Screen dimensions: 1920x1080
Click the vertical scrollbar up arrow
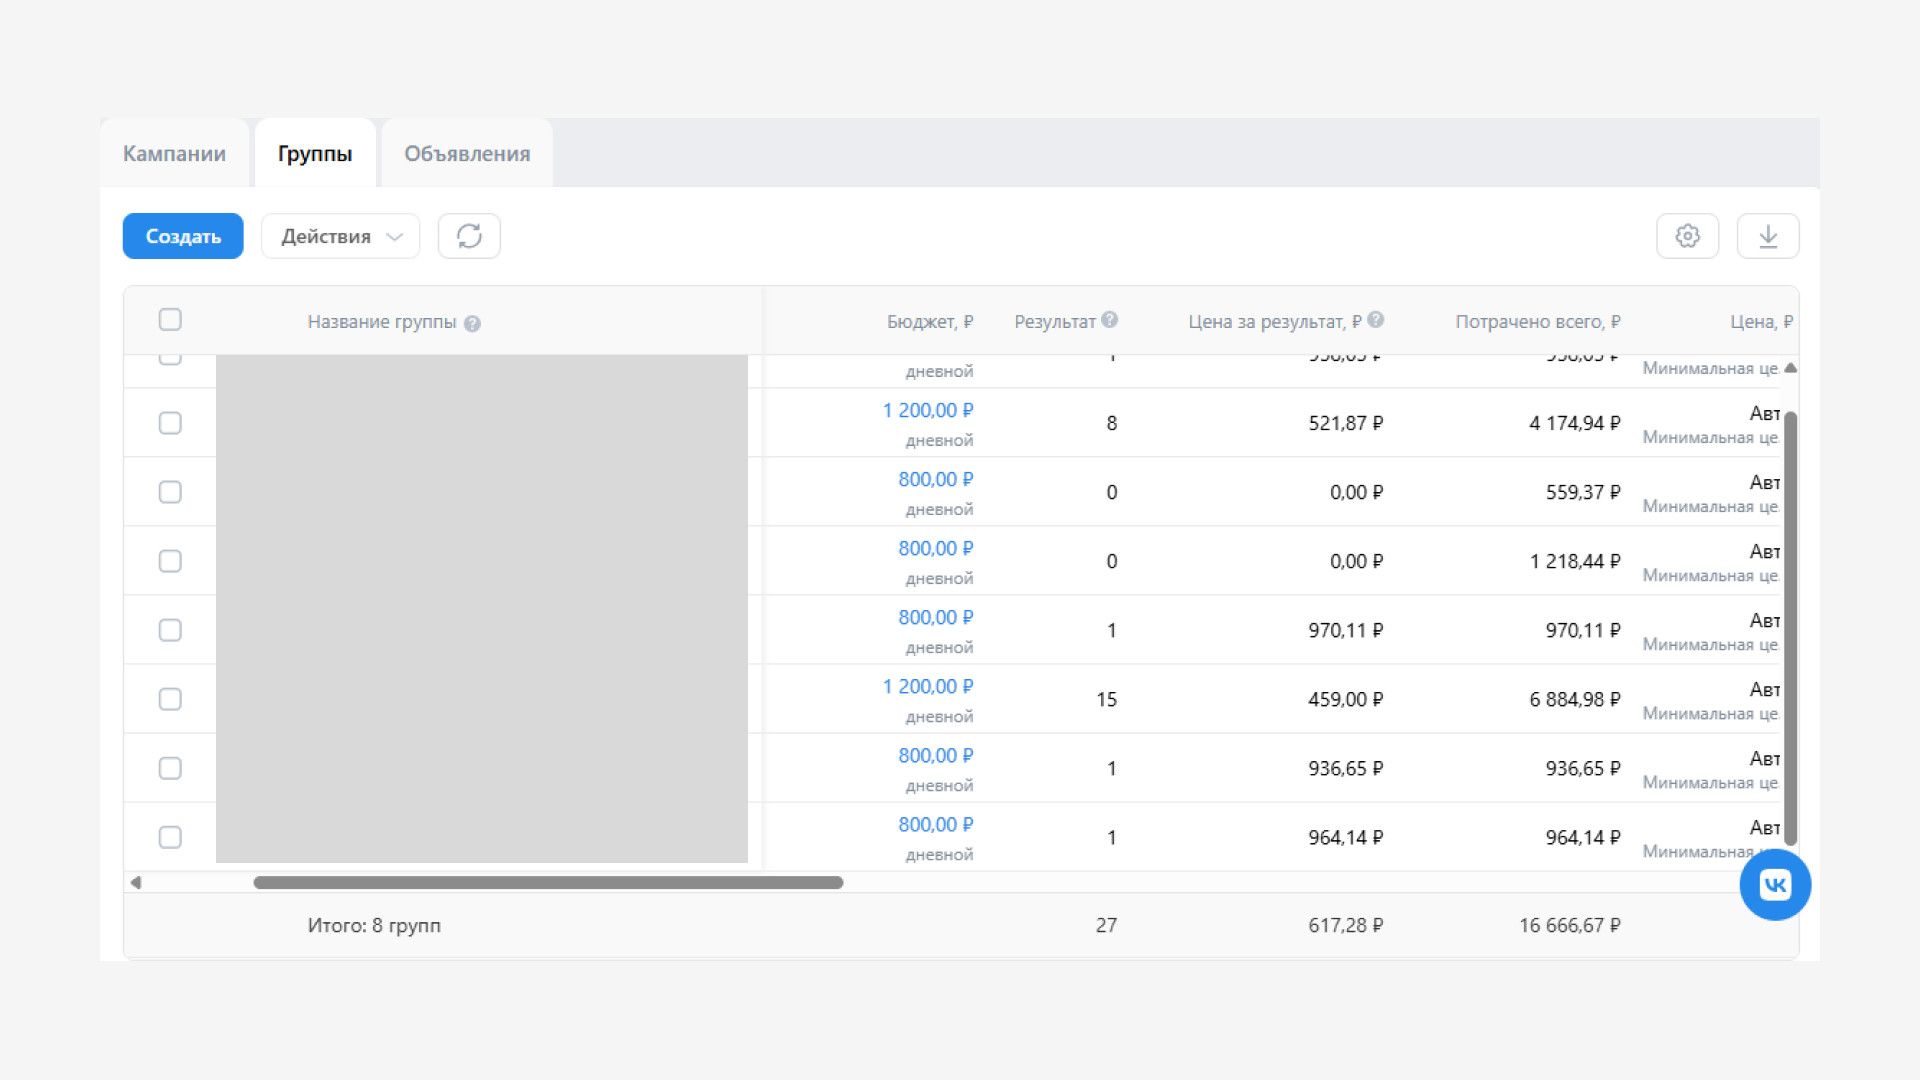1790,368
